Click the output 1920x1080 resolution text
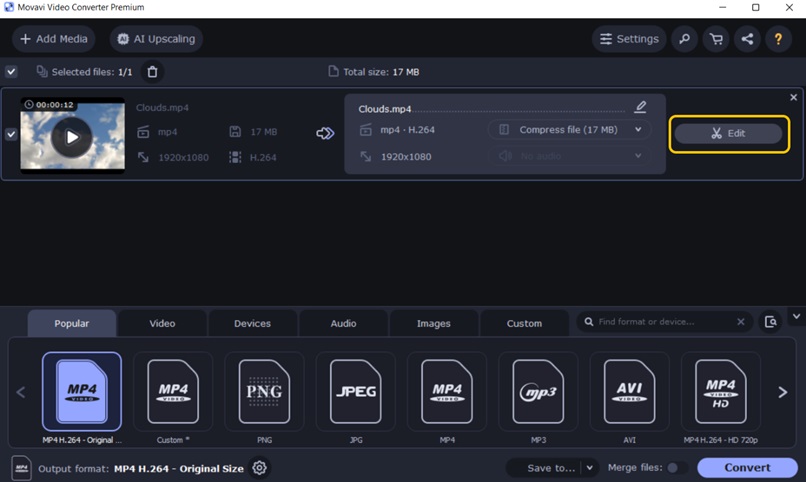This screenshot has height=482, width=806. [406, 157]
